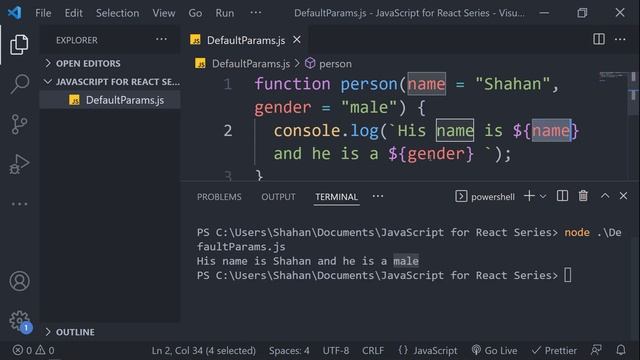Open the Accounts menu icon
640x360 pixels.
19,281
